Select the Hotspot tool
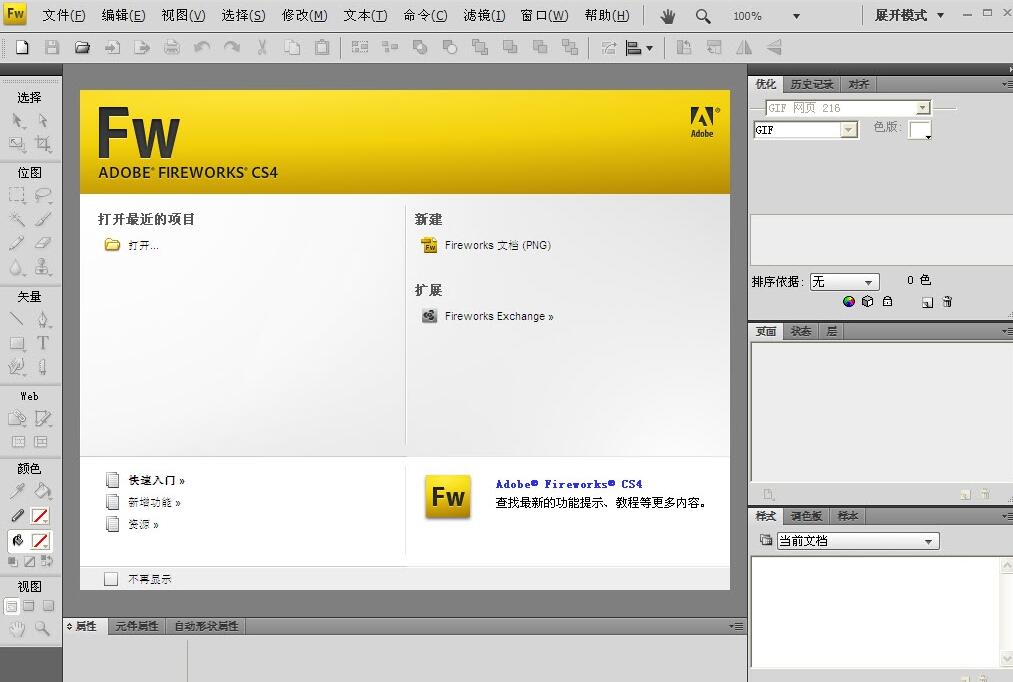This screenshot has height=682, width=1013. (x=17, y=418)
